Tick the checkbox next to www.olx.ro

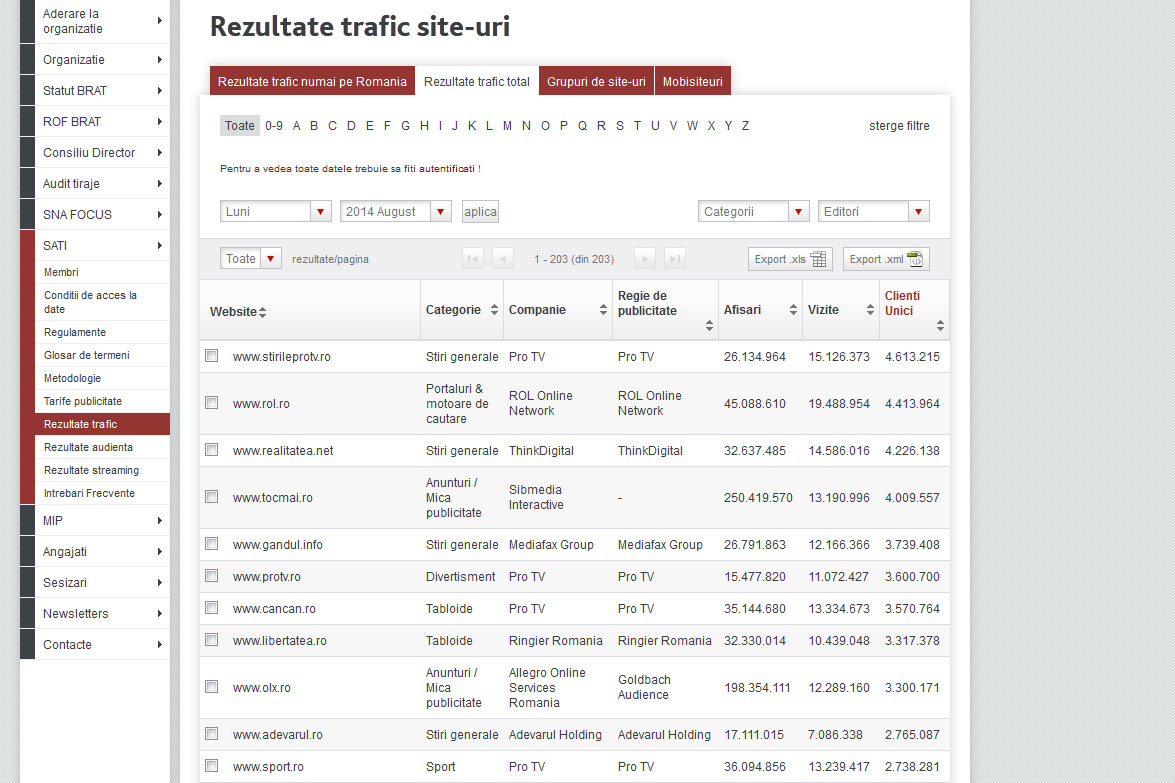(x=211, y=687)
